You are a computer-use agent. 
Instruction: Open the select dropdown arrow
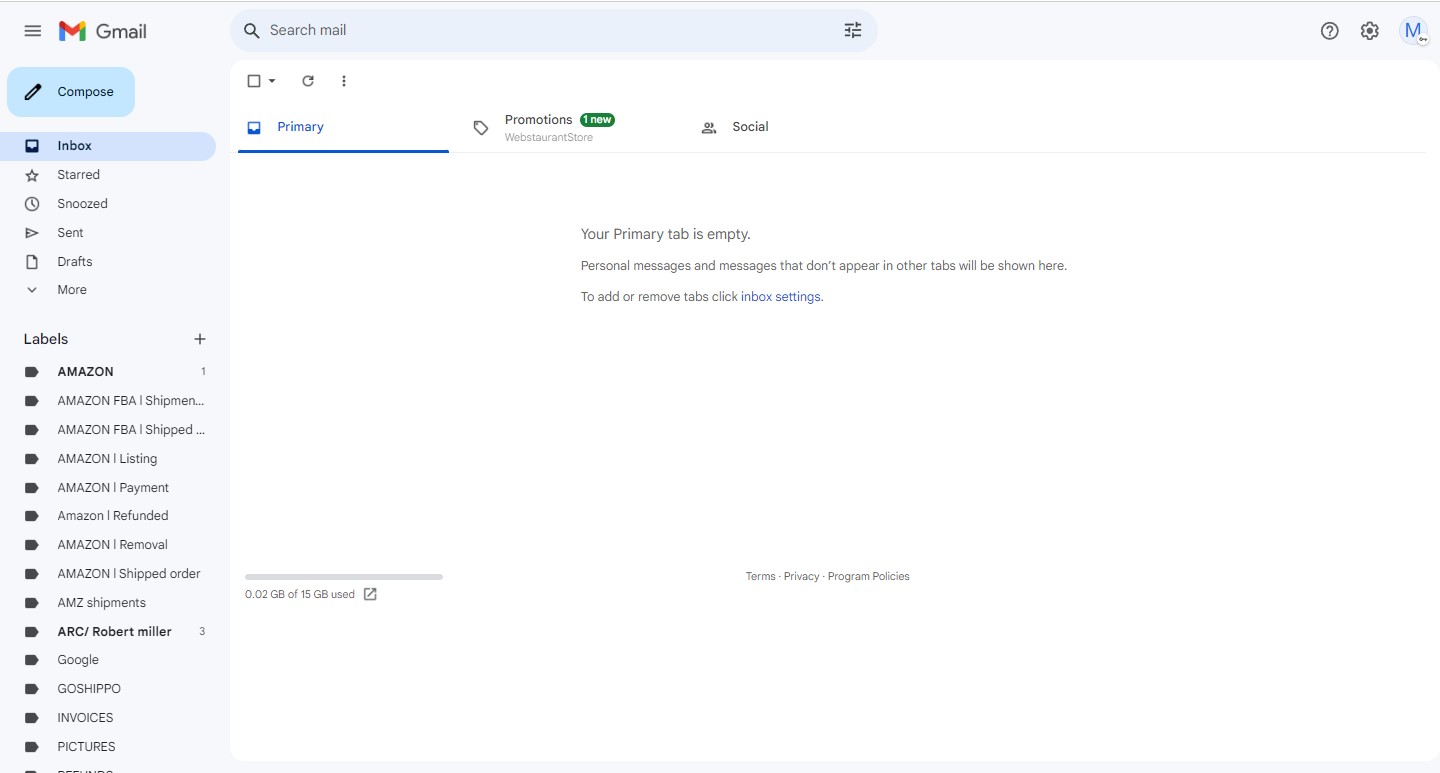click(x=272, y=81)
